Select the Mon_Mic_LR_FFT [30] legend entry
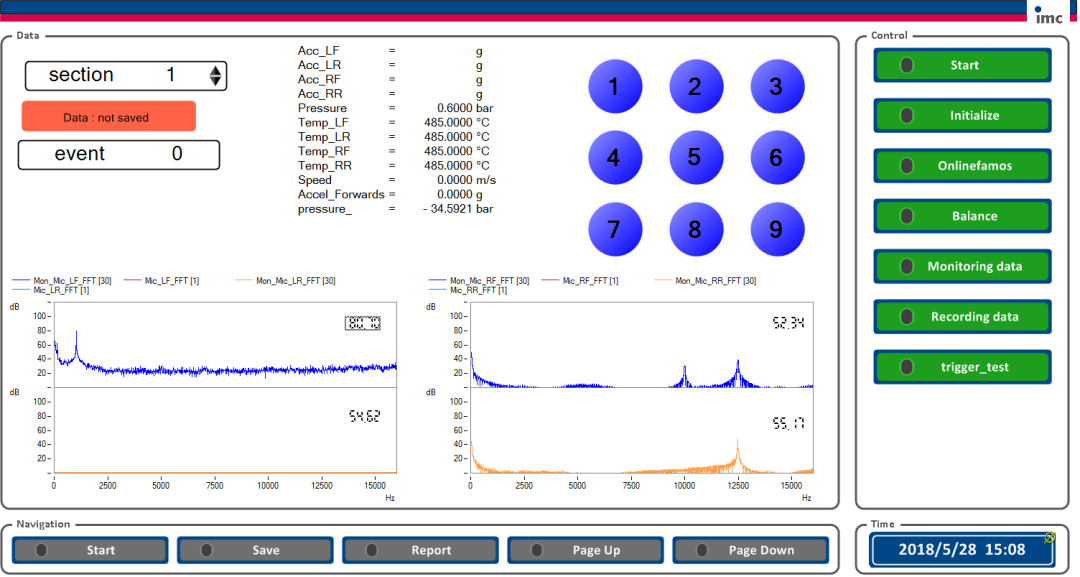Screen dimensions: 1080x577 285,281
